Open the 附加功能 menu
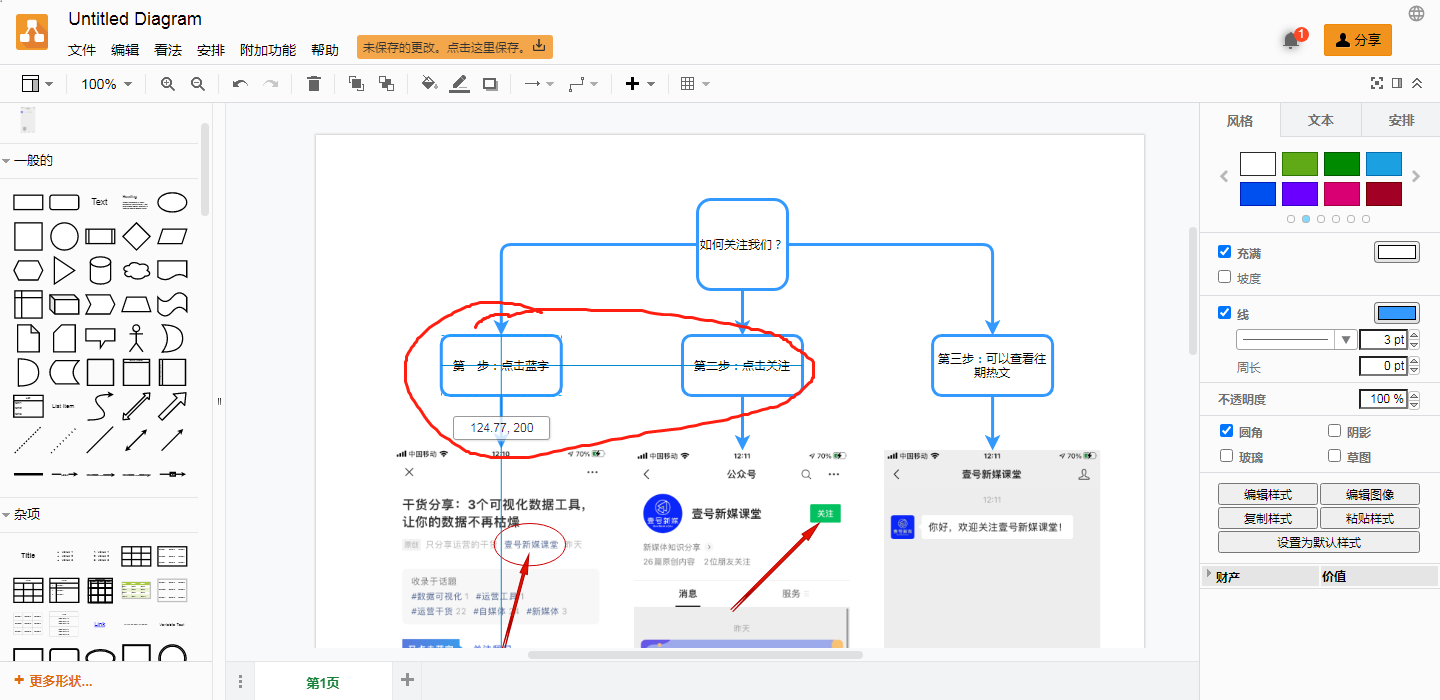The height and width of the screenshot is (700, 1440). [x=268, y=50]
